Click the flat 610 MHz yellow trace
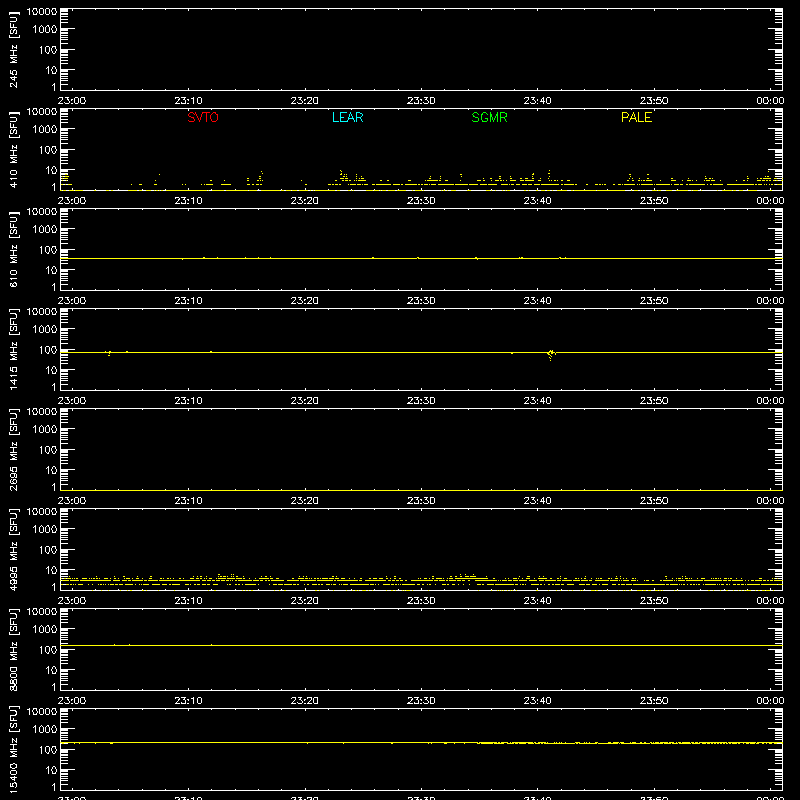The image size is (800, 800). pyautogui.click(x=421, y=258)
